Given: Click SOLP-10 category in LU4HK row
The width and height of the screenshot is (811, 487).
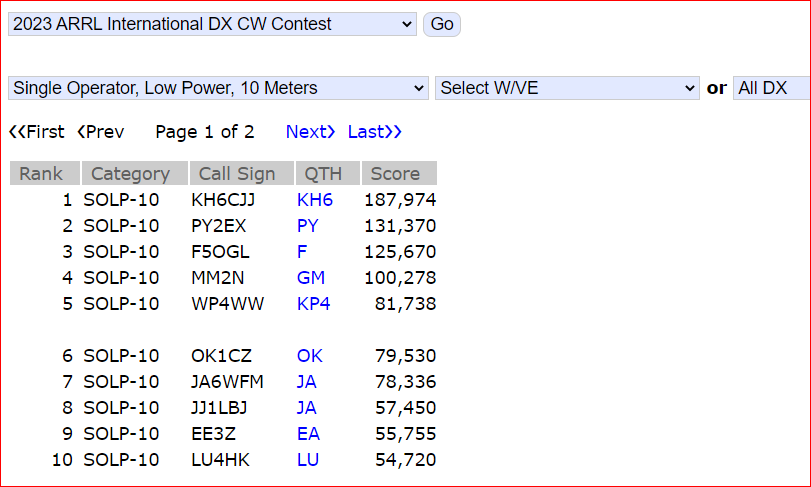Looking at the screenshot, I should 121,459.
